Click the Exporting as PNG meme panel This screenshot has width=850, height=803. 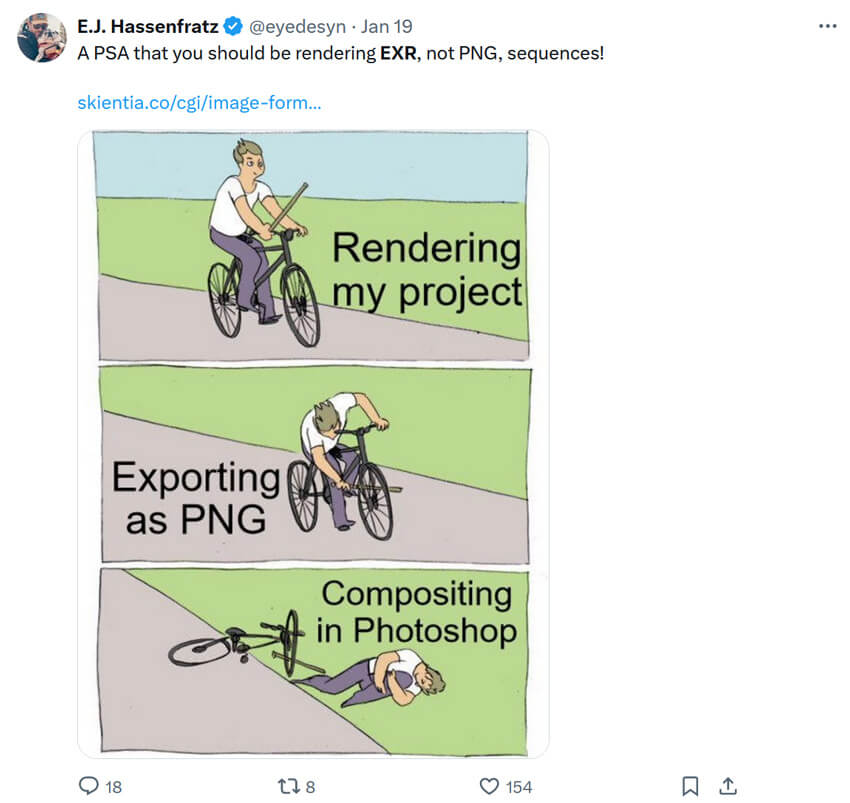pos(315,465)
